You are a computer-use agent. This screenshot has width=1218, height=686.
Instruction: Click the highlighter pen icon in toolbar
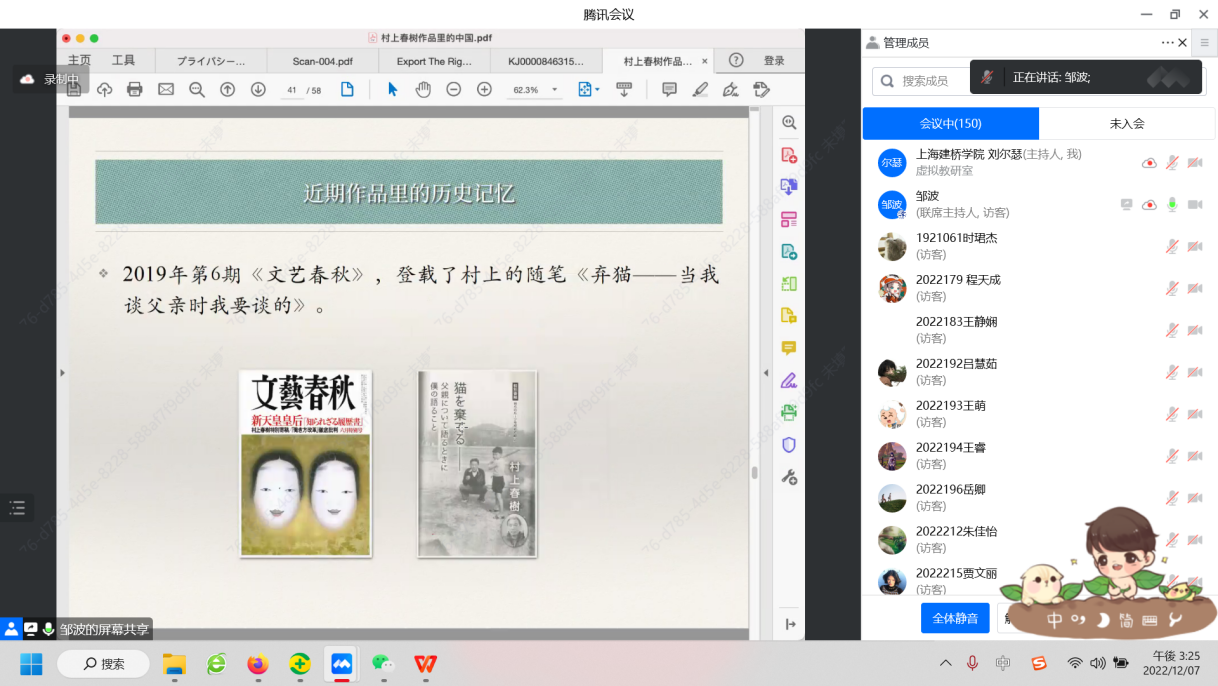tap(700, 90)
